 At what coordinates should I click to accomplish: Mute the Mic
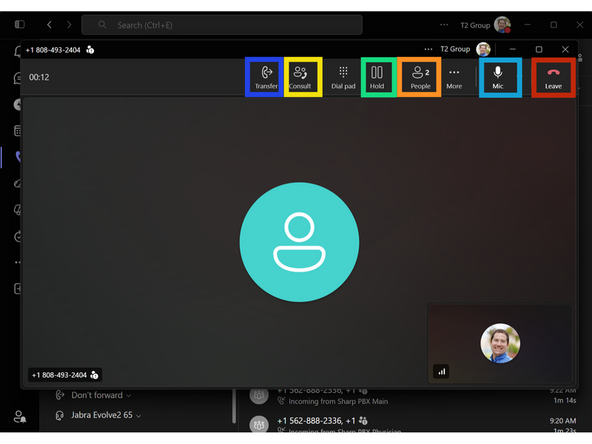click(498, 77)
